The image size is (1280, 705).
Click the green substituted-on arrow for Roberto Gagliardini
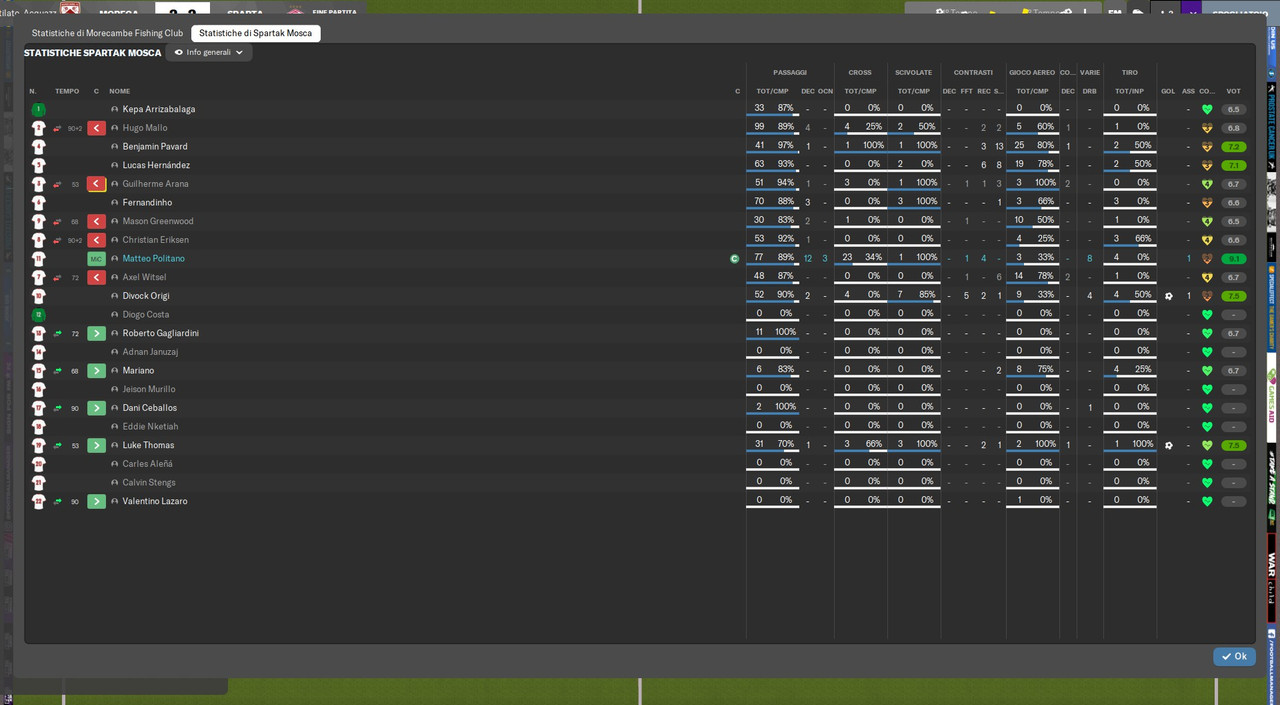(x=96, y=333)
